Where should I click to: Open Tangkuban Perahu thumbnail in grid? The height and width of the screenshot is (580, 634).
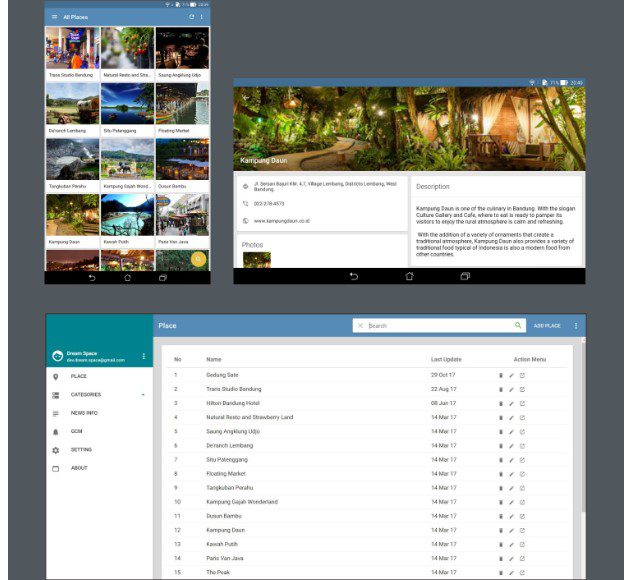pyautogui.click(x=72, y=159)
